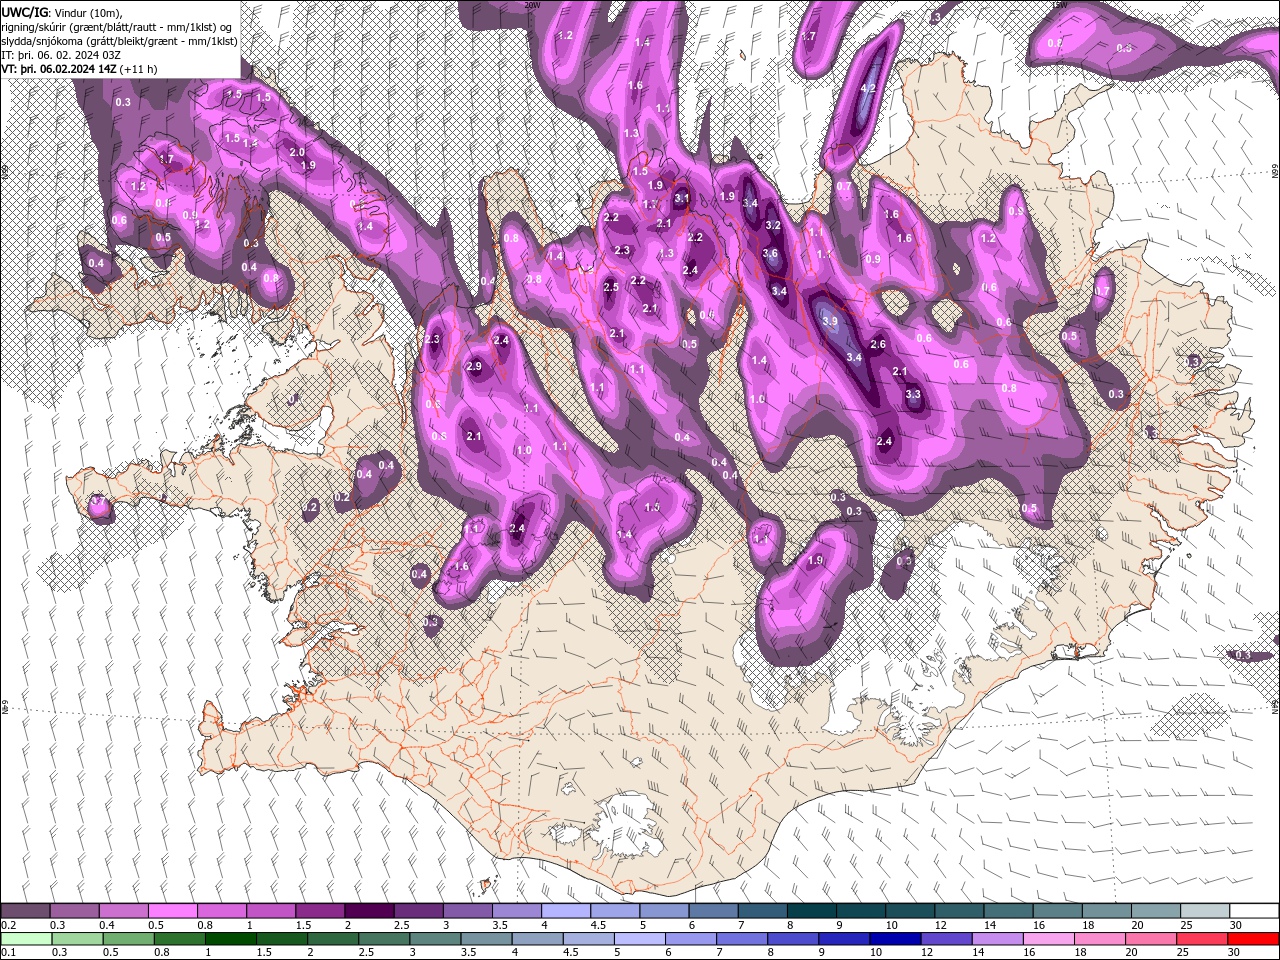Click the 3.1 snowfall value on the map
This screenshot has height=960, width=1280.
click(682, 198)
